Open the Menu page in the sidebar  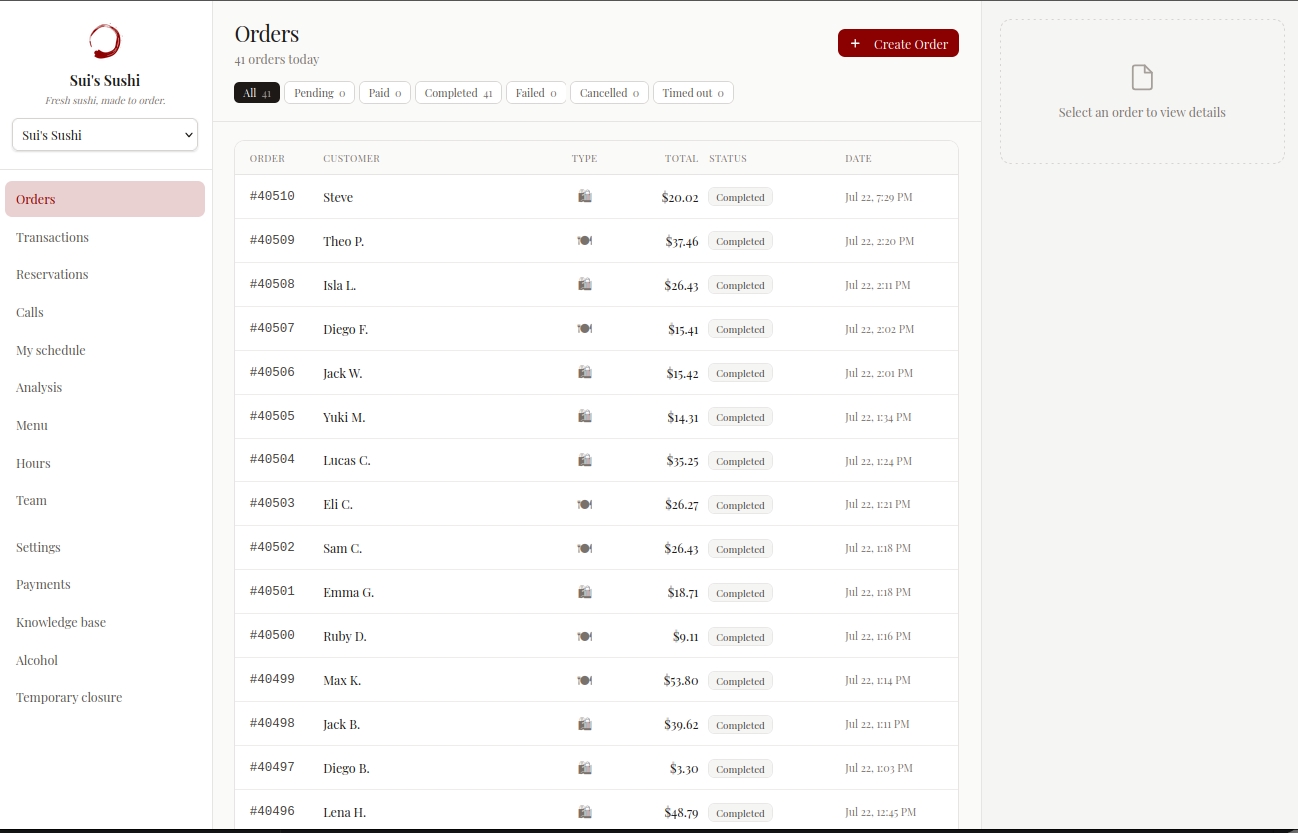(x=105, y=425)
